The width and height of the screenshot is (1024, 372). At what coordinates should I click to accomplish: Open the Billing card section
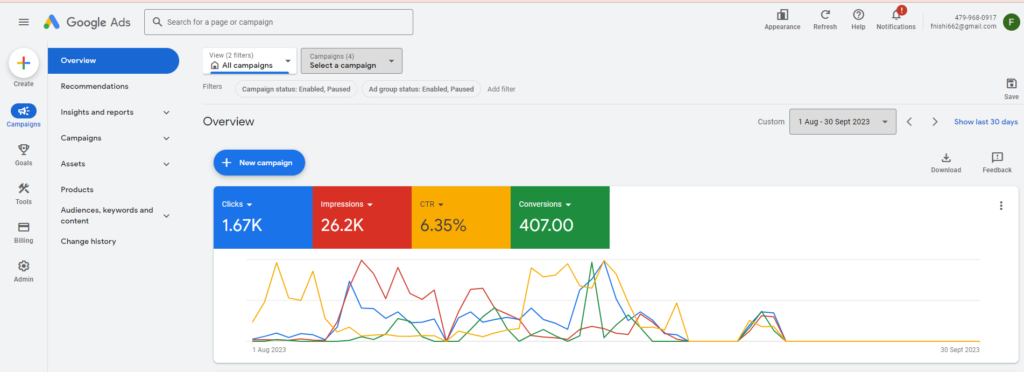point(24,227)
